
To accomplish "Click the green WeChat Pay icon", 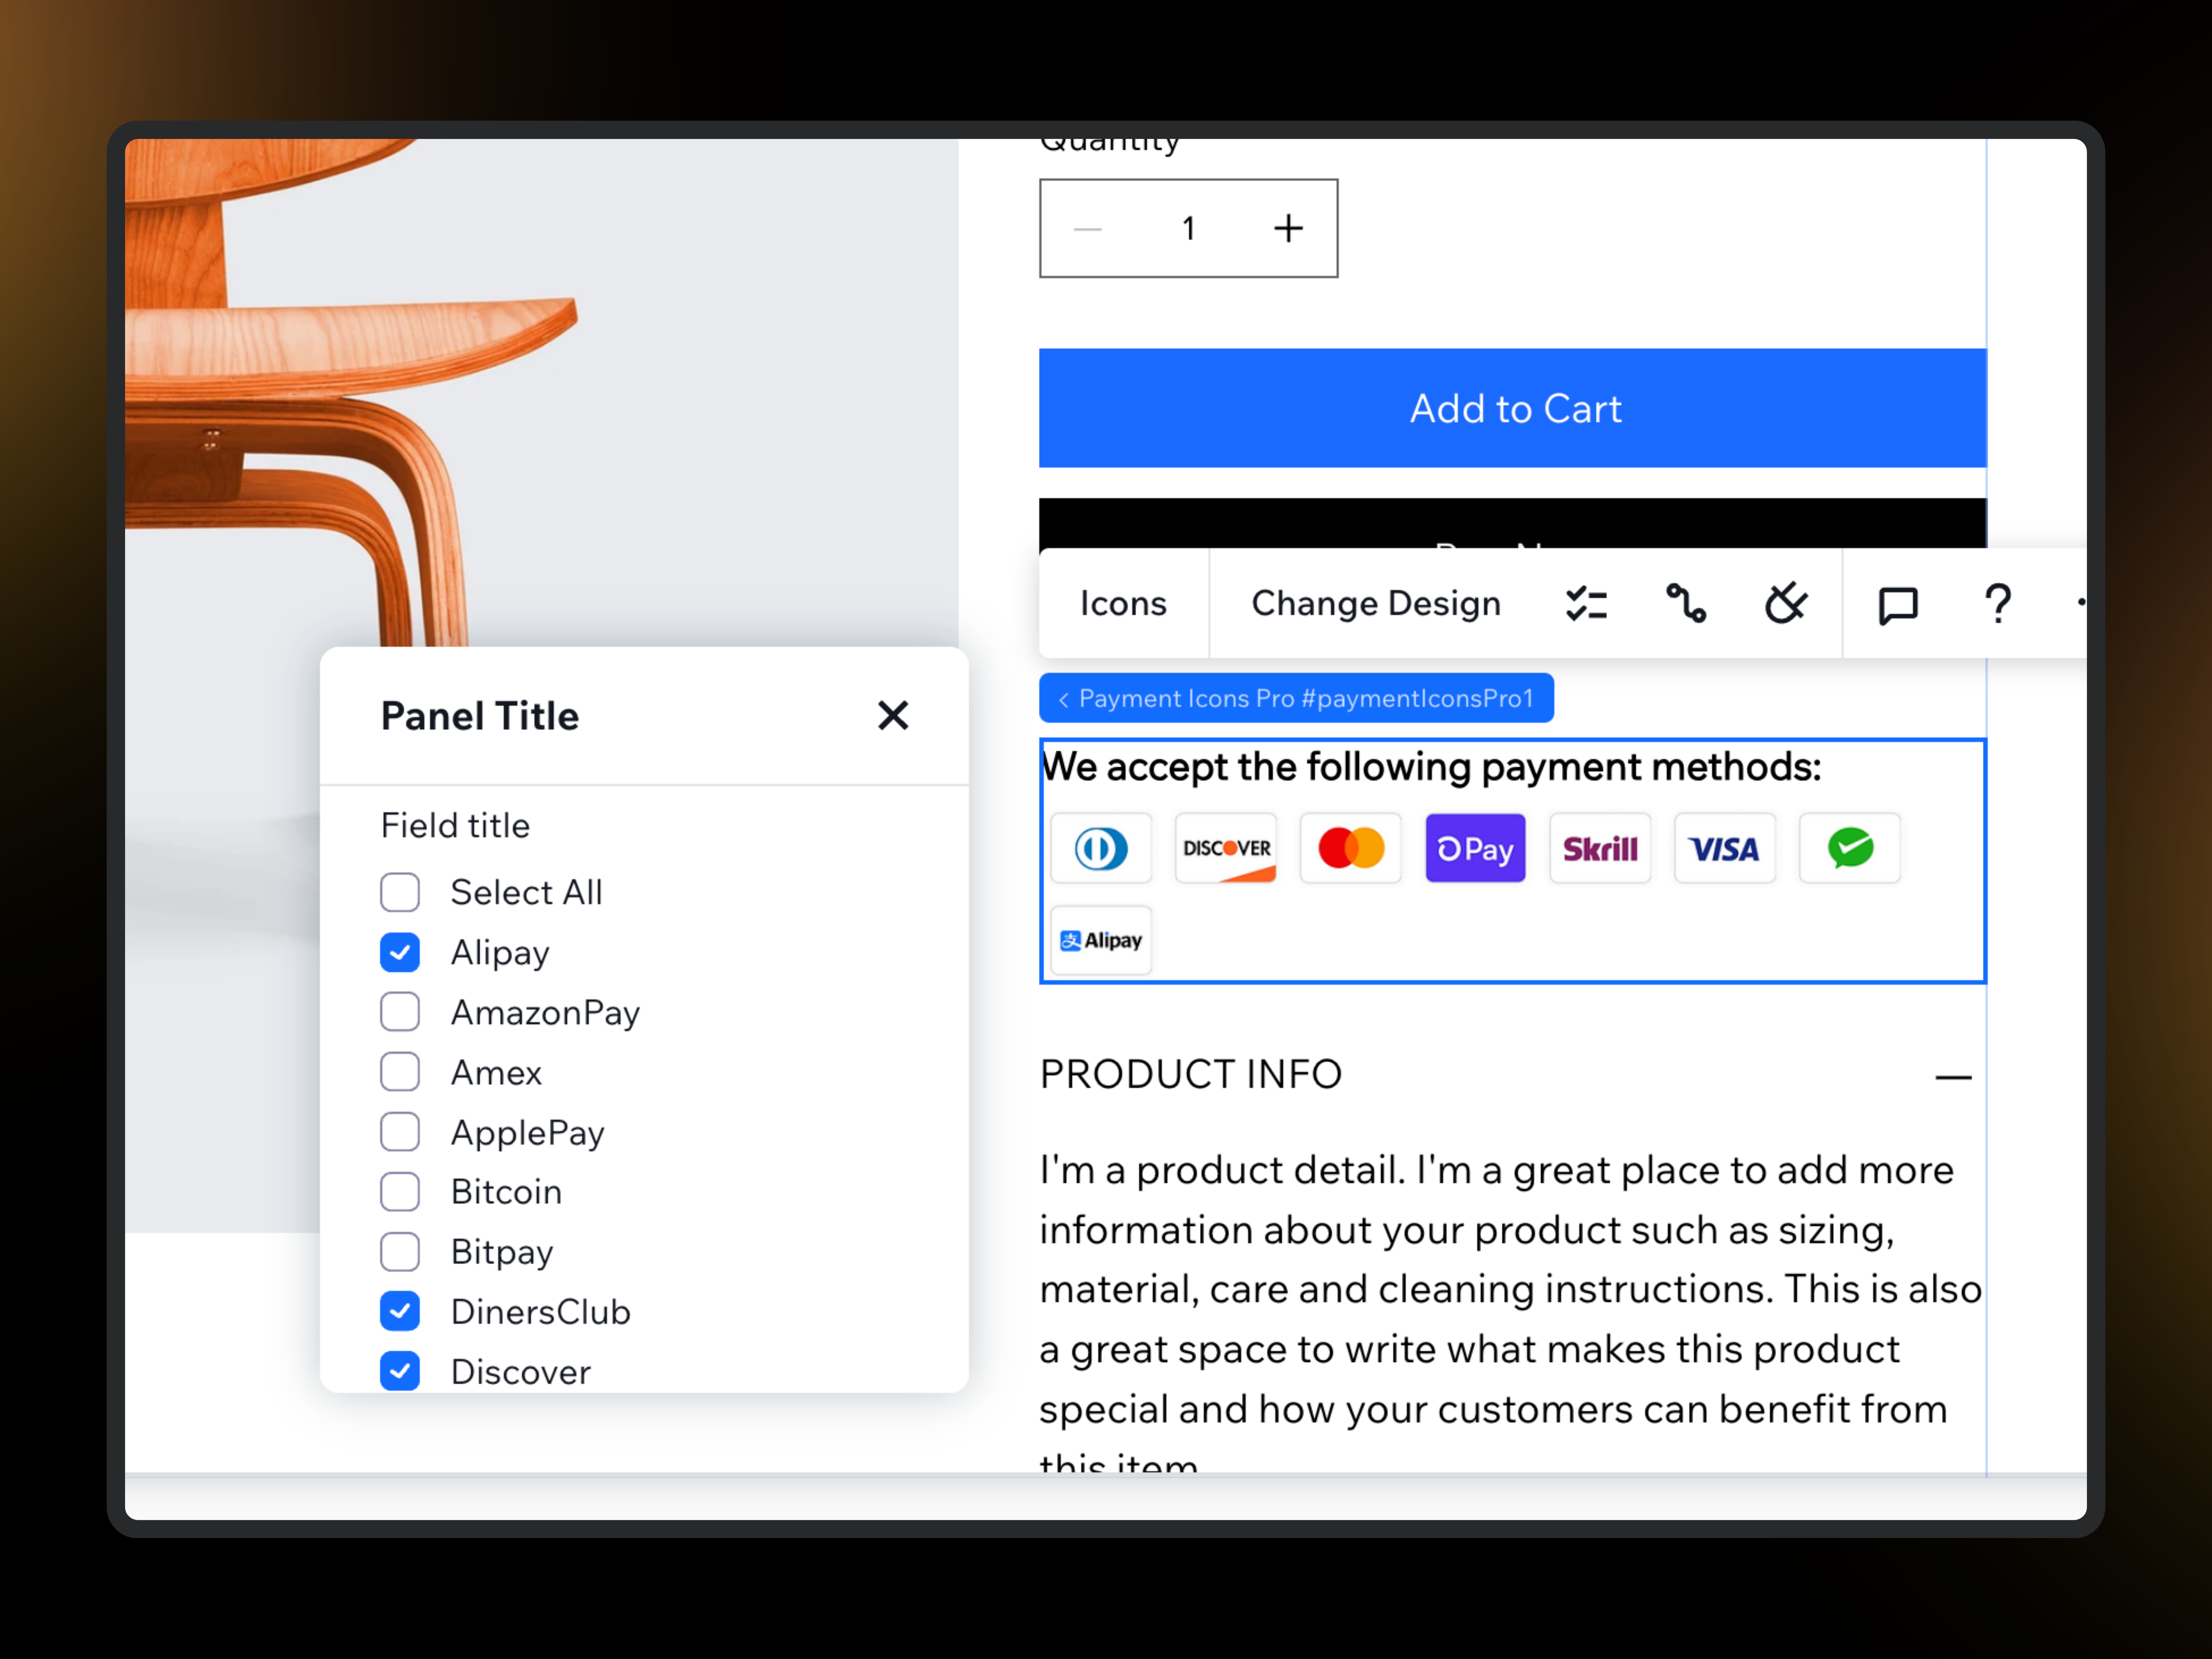I will pyautogui.click(x=1850, y=849).
